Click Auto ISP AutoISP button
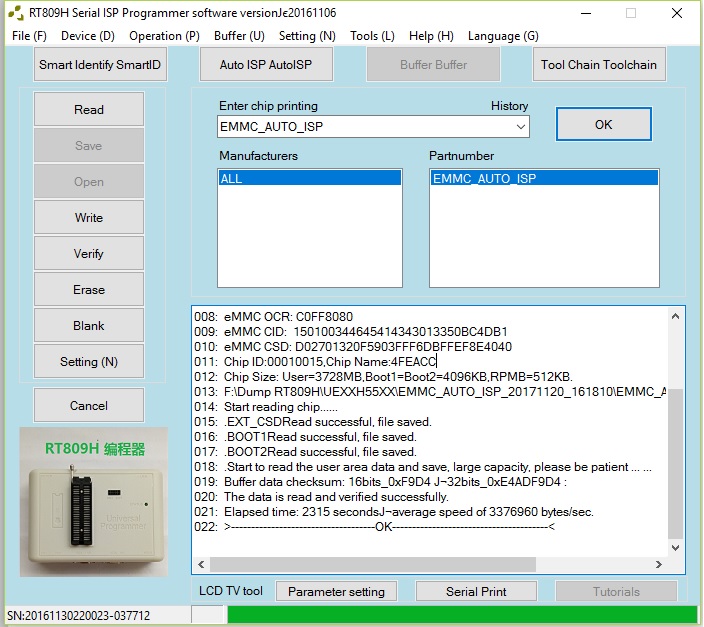Viewport: 704px width, 627px height. tap(266, 65)
